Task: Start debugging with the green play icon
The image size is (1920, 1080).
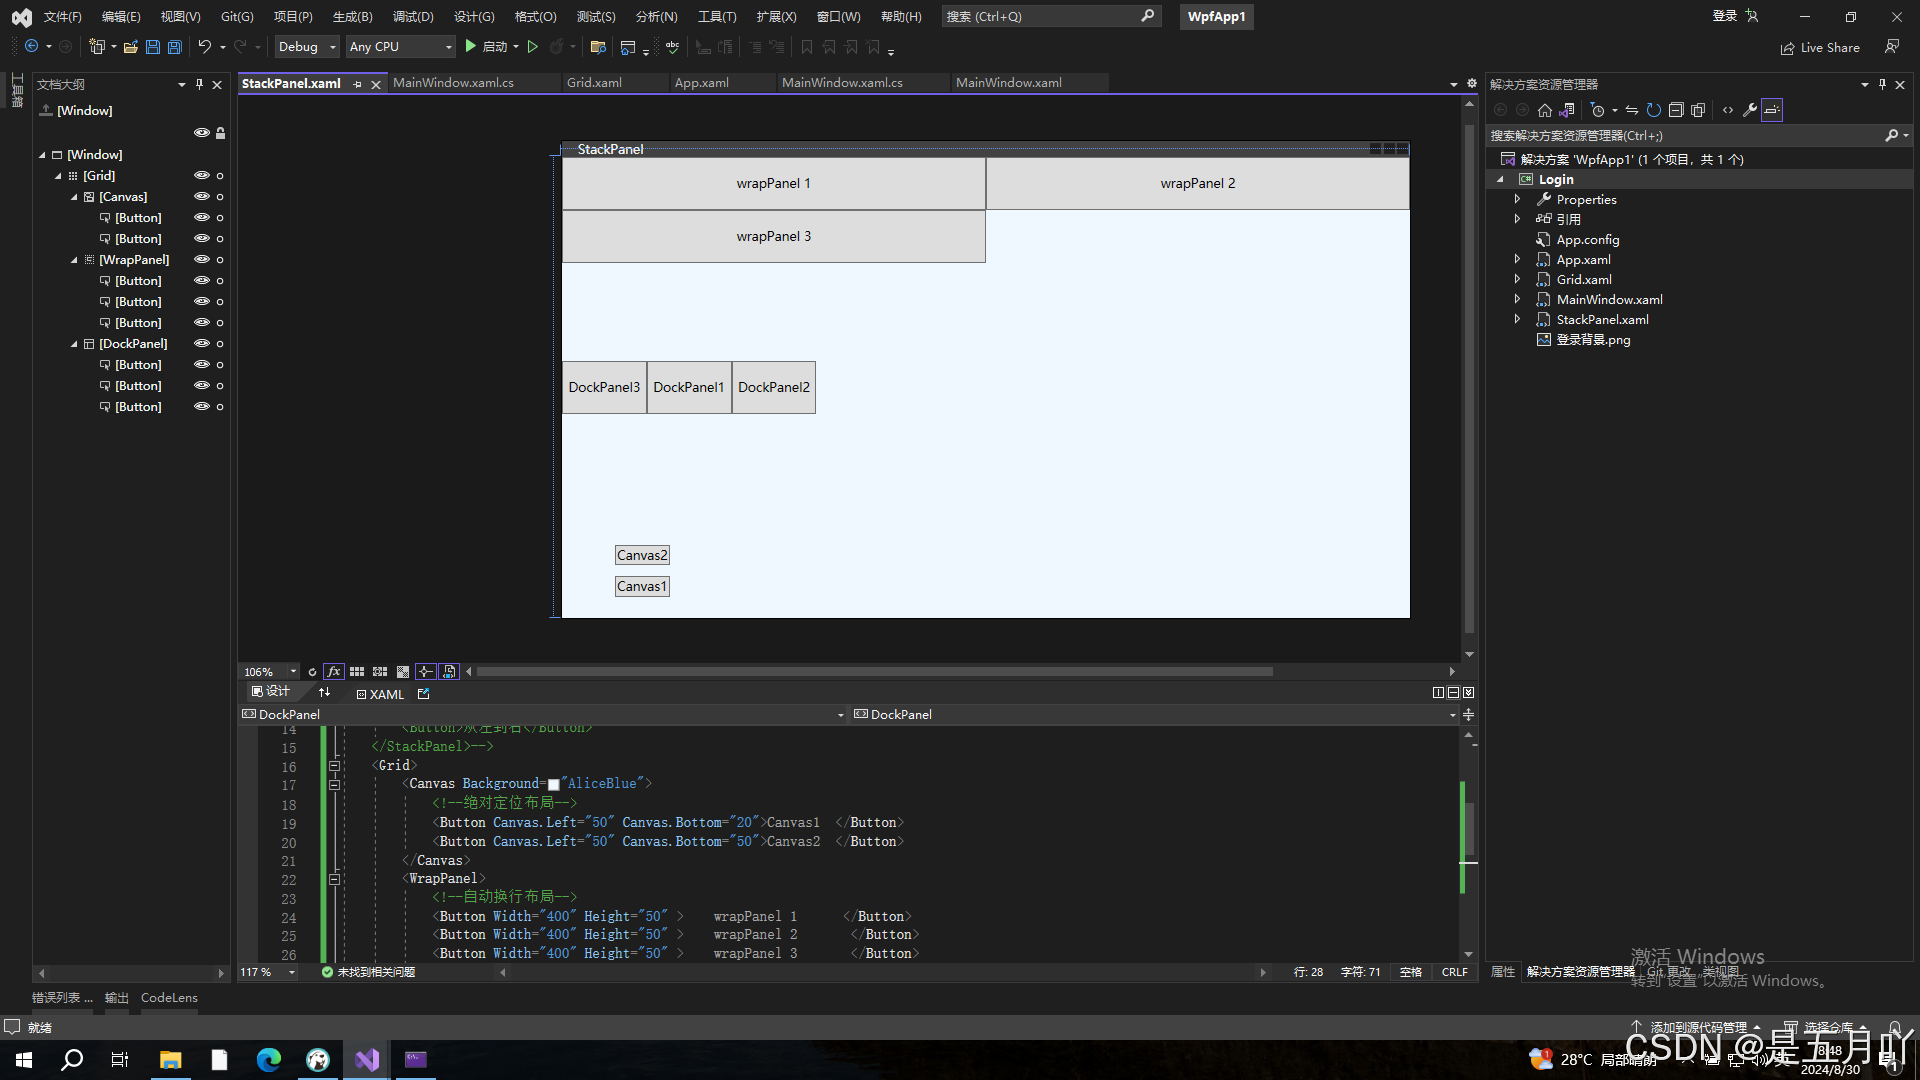Action: [470, 47]
